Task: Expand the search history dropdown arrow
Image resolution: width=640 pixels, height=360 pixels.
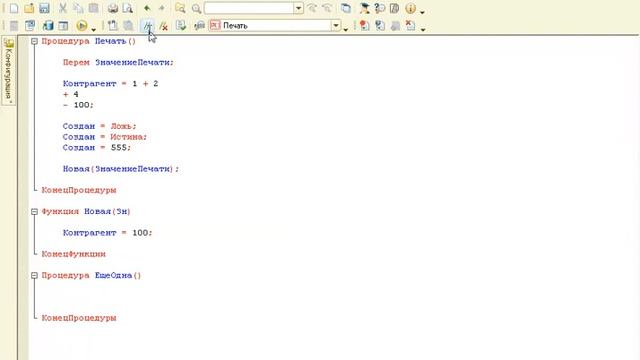Action: (298, 8)
